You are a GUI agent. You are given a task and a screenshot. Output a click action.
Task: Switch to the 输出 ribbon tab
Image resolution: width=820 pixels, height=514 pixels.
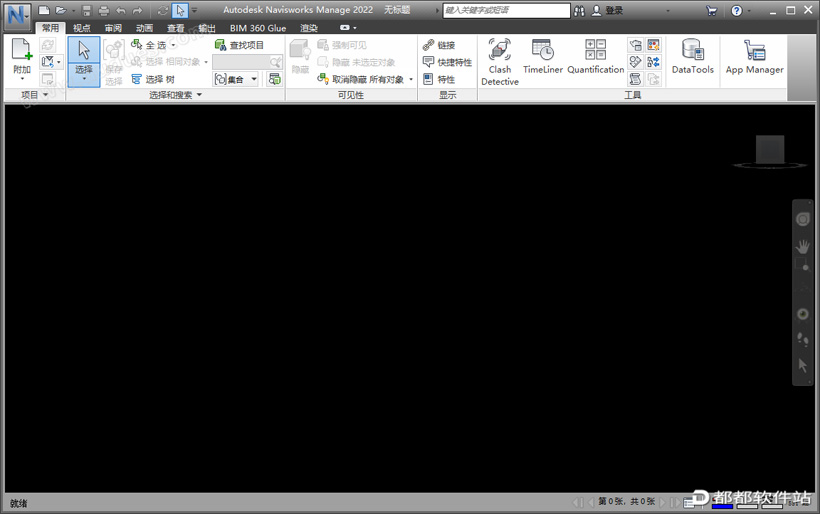click(207, 28)
